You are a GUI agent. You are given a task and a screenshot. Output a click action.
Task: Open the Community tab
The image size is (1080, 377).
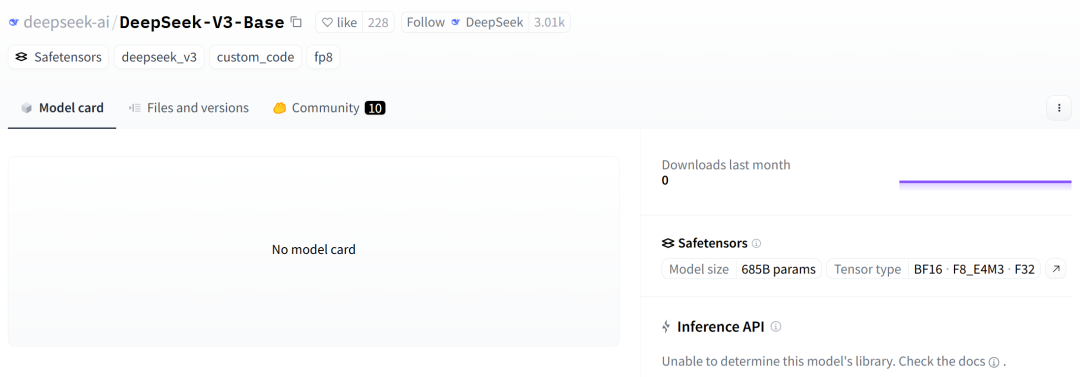click(329, 108)
